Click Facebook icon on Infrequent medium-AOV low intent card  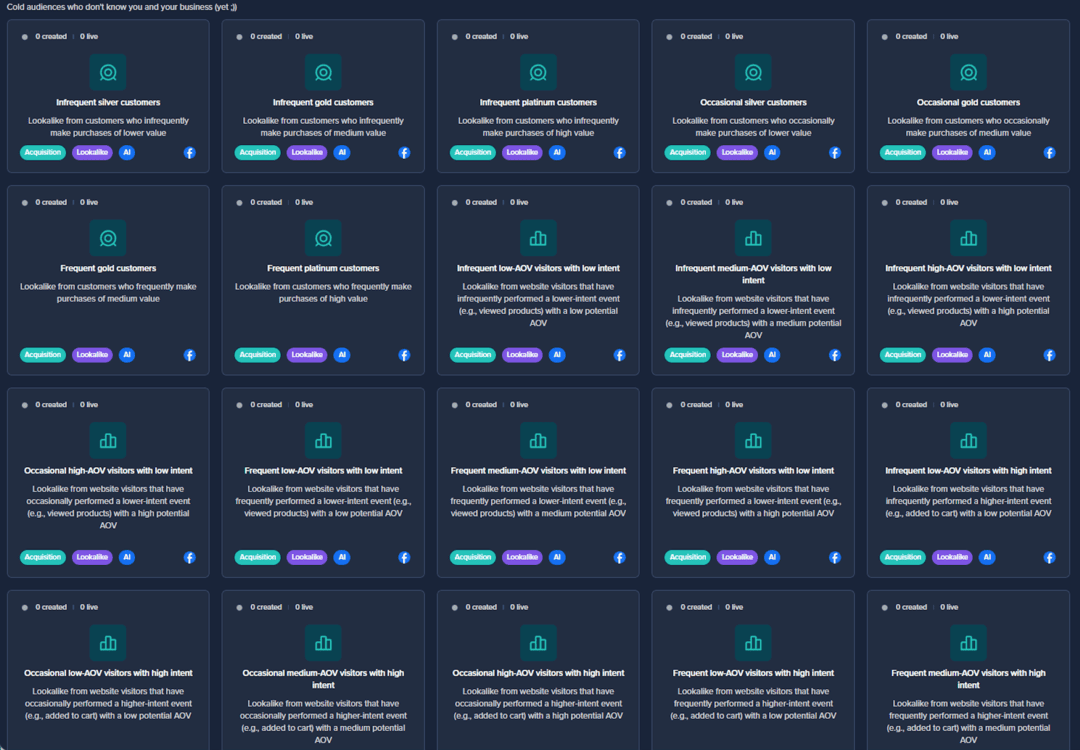pyautogui.click(x=835, y=355)
